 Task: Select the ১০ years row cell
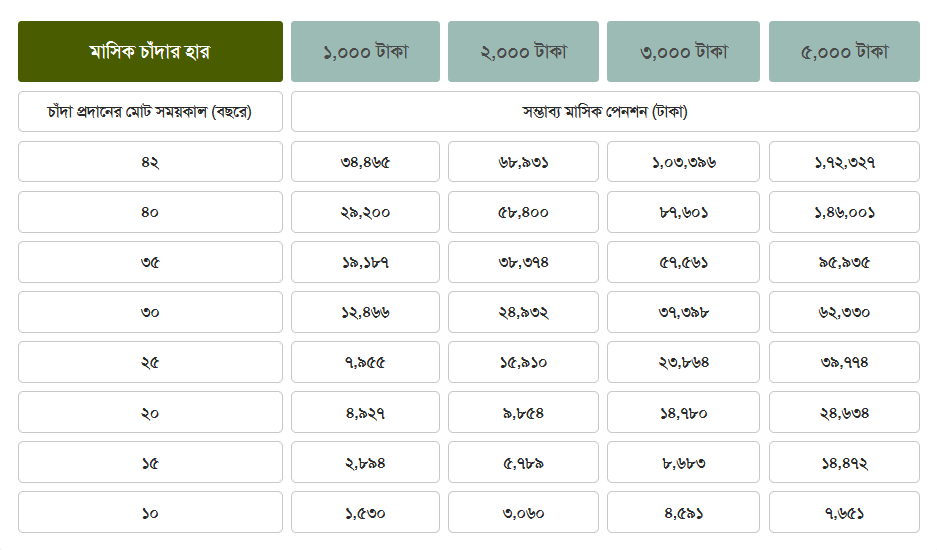point(150,513)
